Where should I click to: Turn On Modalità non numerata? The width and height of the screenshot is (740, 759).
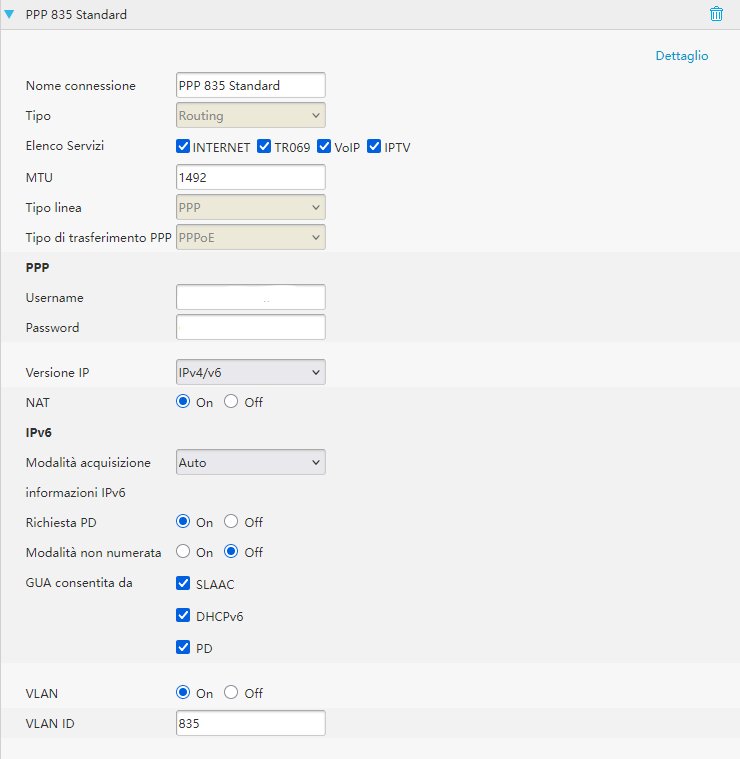pyautogui.click(x=183, y=552)
